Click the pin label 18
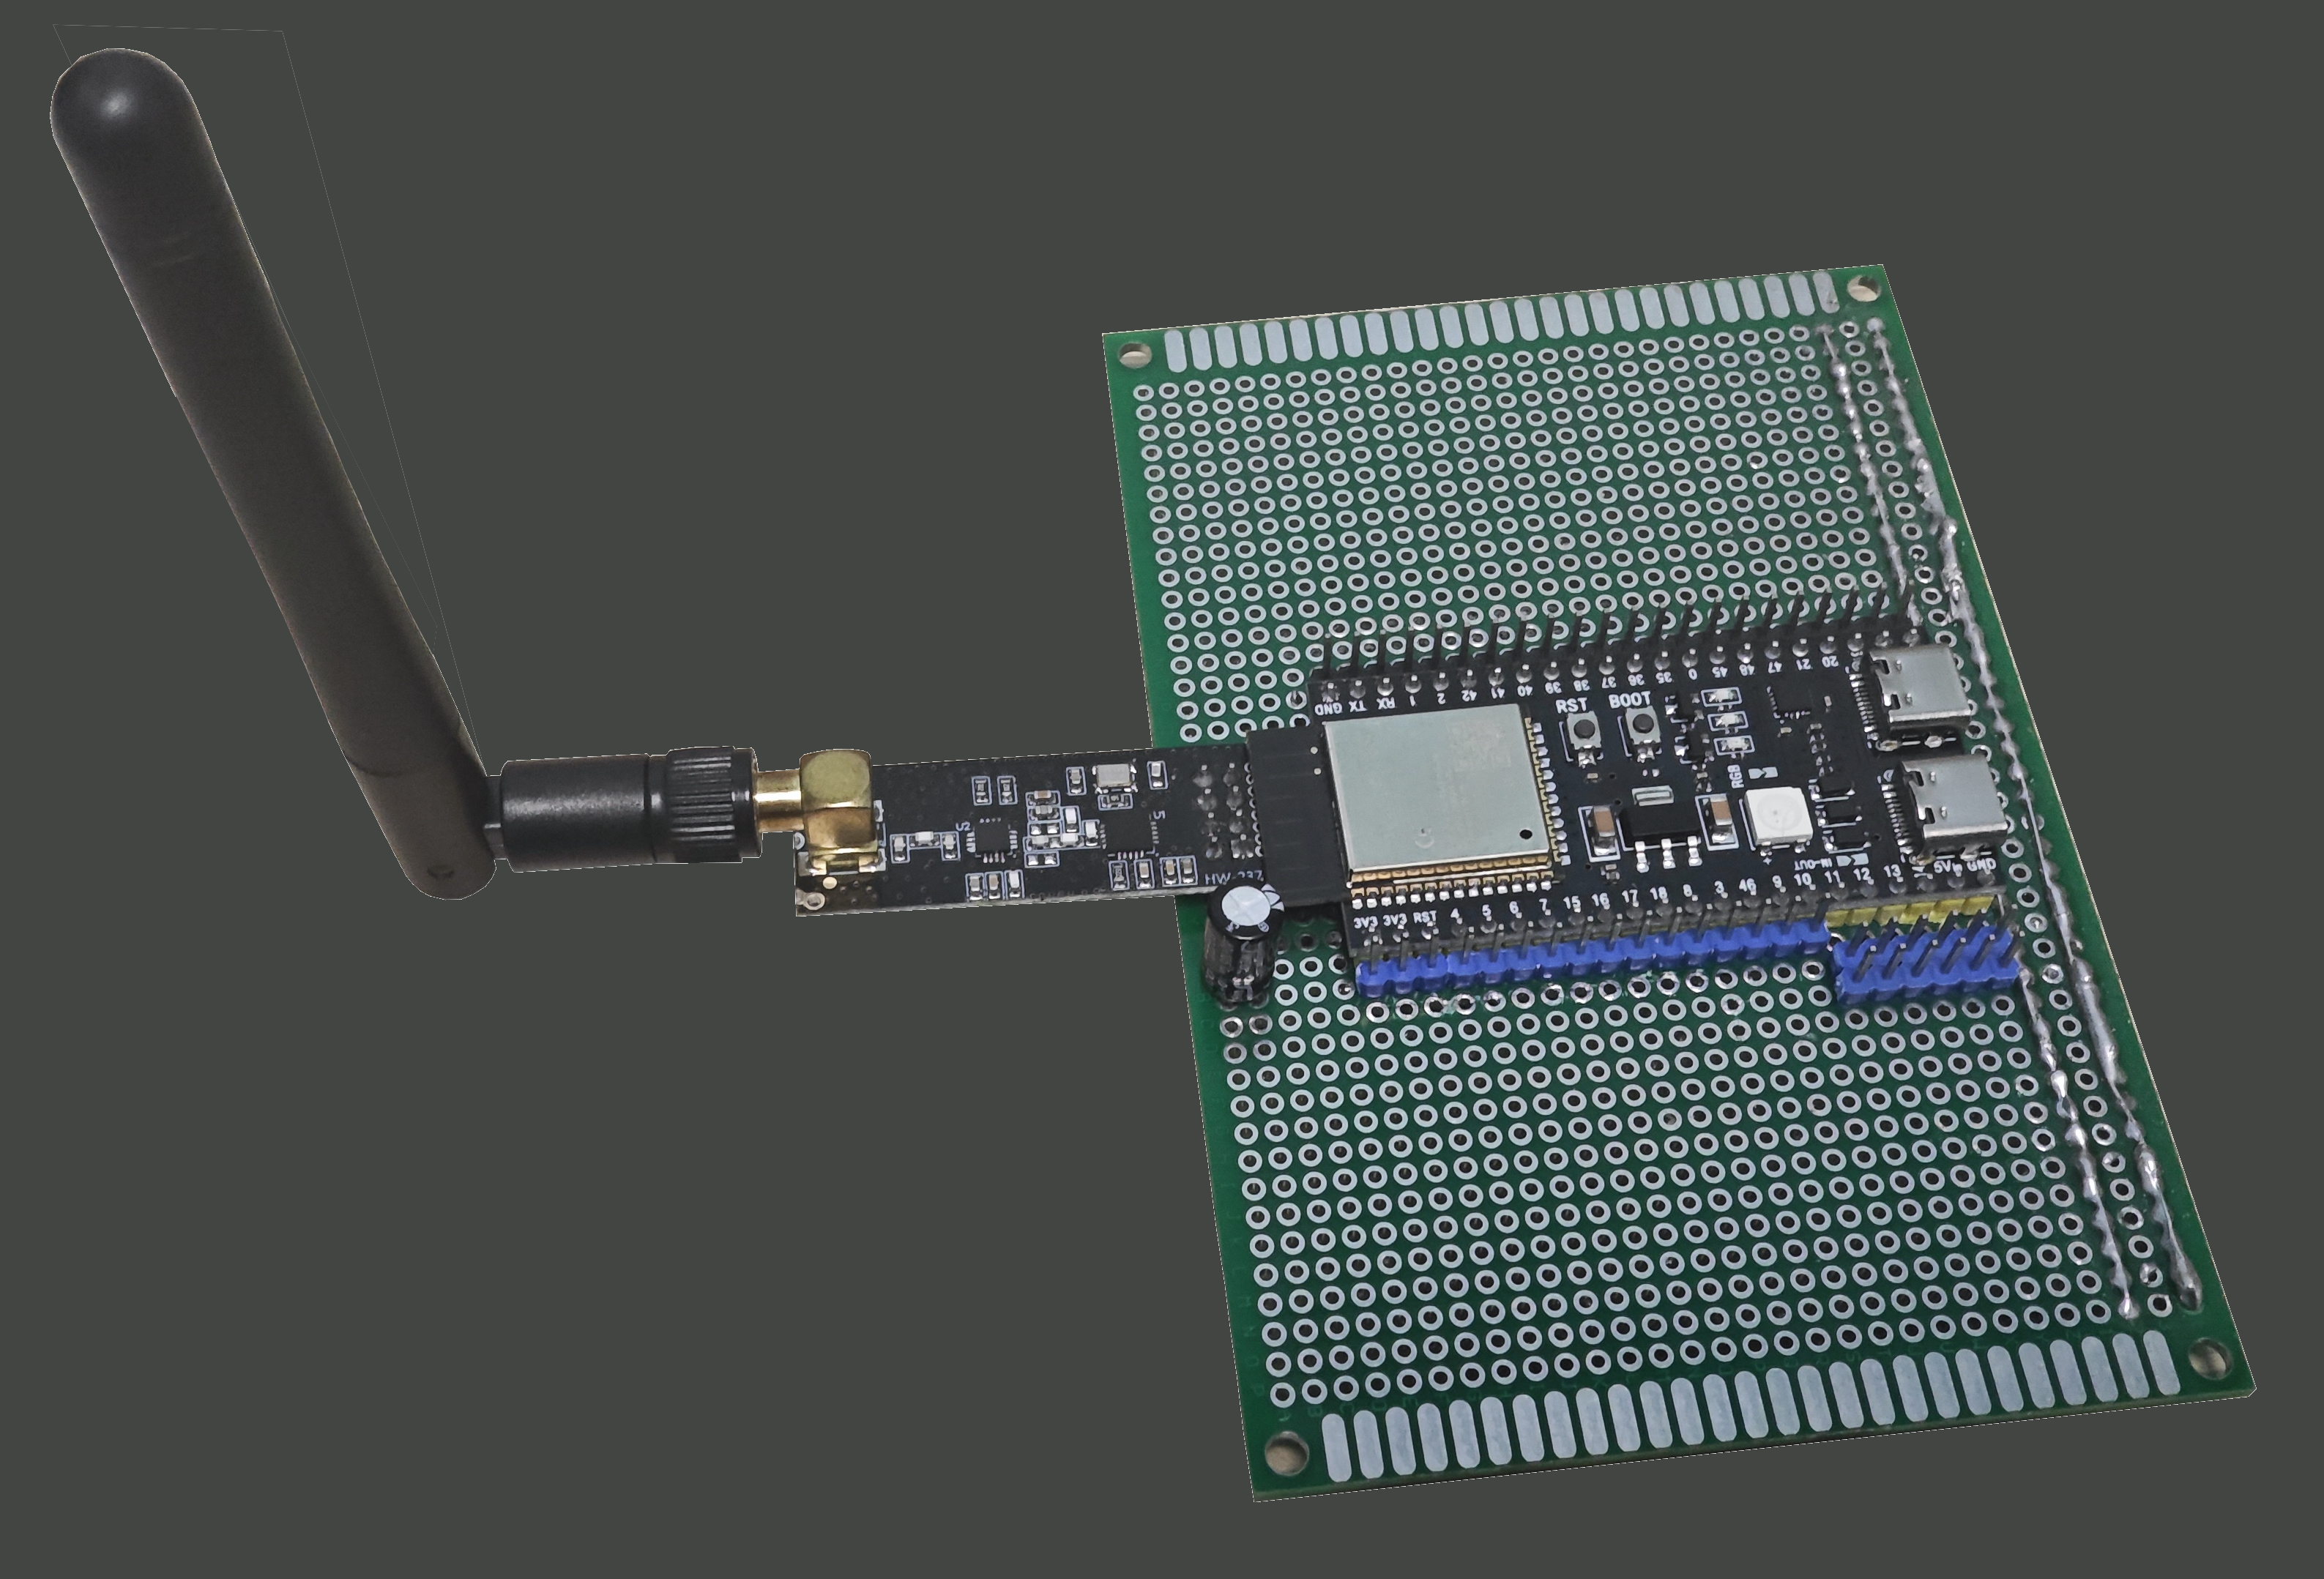Screen dimensions: 2324x1579 coord(1659,894)
